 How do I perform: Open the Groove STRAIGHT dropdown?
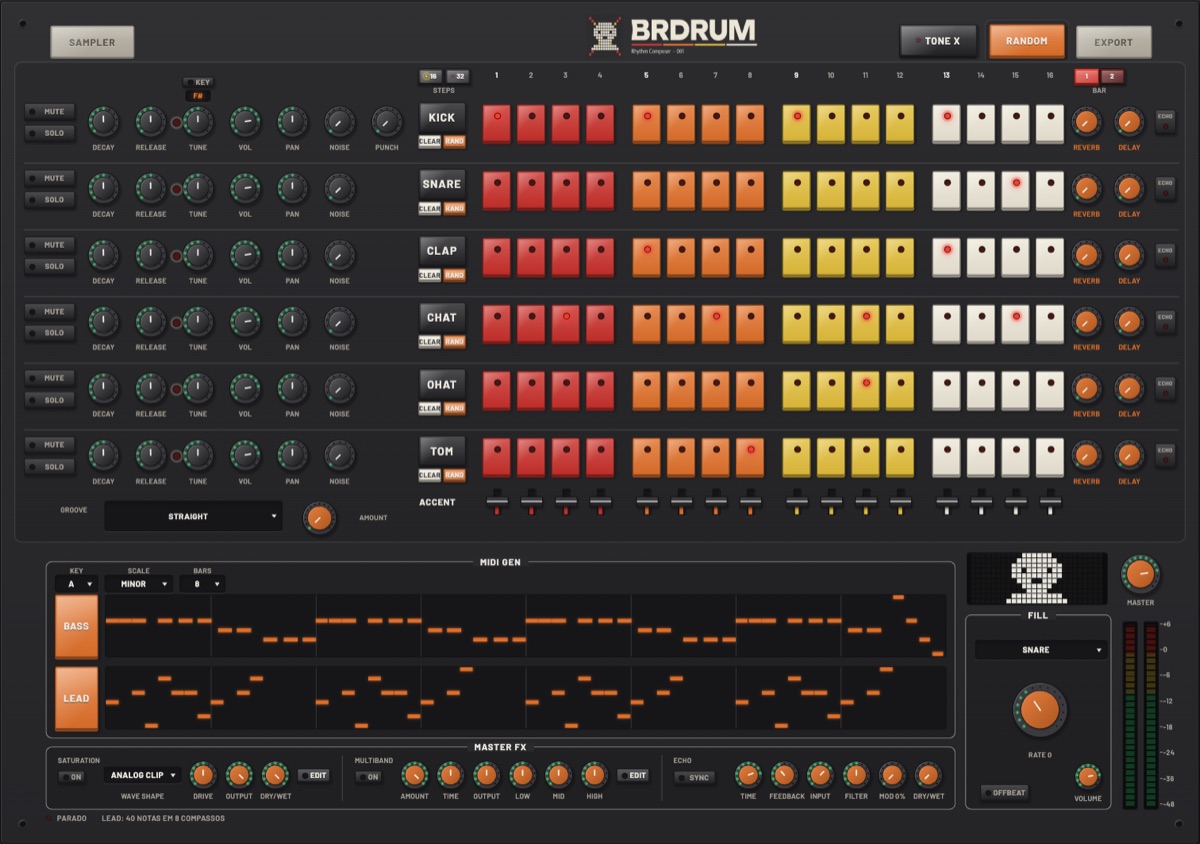click(193, 516)
